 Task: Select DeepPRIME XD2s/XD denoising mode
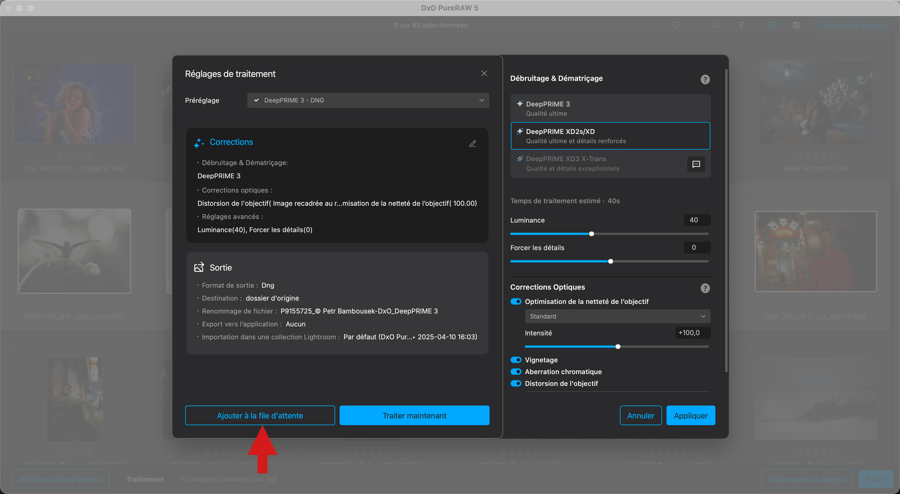(x=610, y=136)
